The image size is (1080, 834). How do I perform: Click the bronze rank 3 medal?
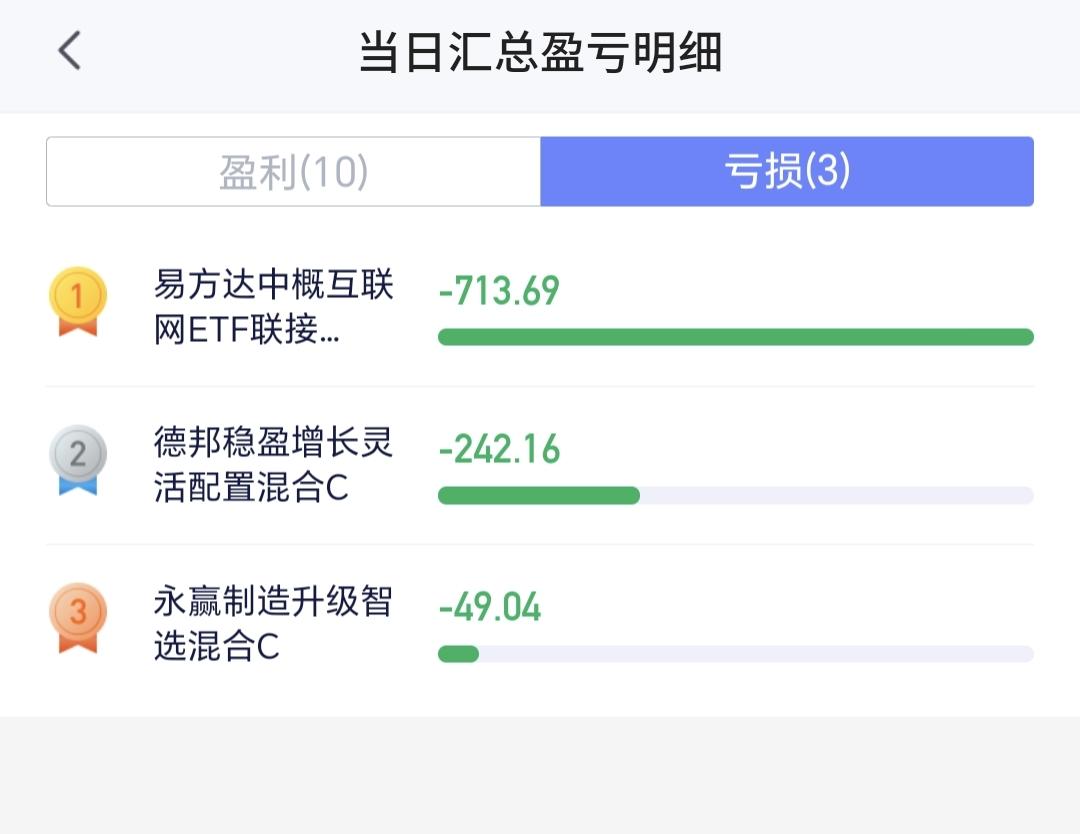pos(78,618)
